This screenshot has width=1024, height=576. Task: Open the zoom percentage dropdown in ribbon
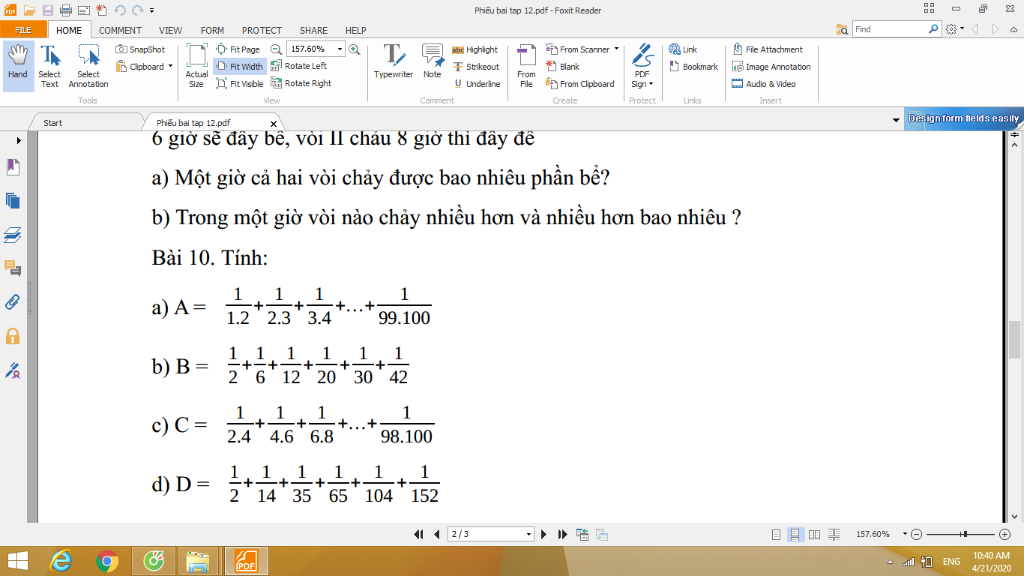340,49
